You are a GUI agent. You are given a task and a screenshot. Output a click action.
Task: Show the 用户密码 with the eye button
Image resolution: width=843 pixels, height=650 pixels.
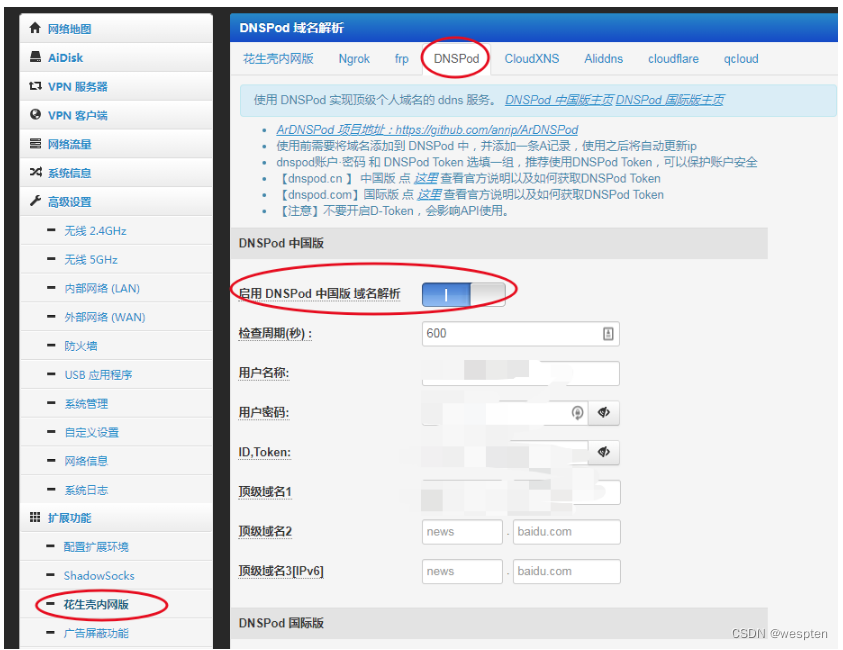(x=604, y=413)
